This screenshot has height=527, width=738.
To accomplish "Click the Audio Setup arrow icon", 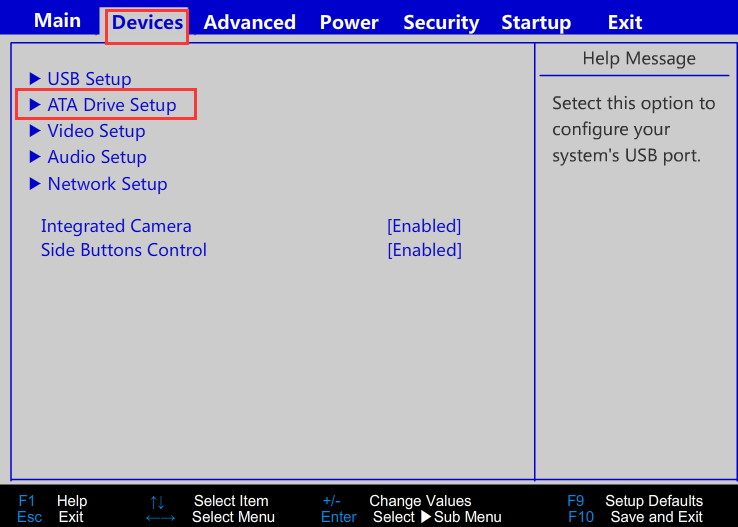I will pos(35,157).
